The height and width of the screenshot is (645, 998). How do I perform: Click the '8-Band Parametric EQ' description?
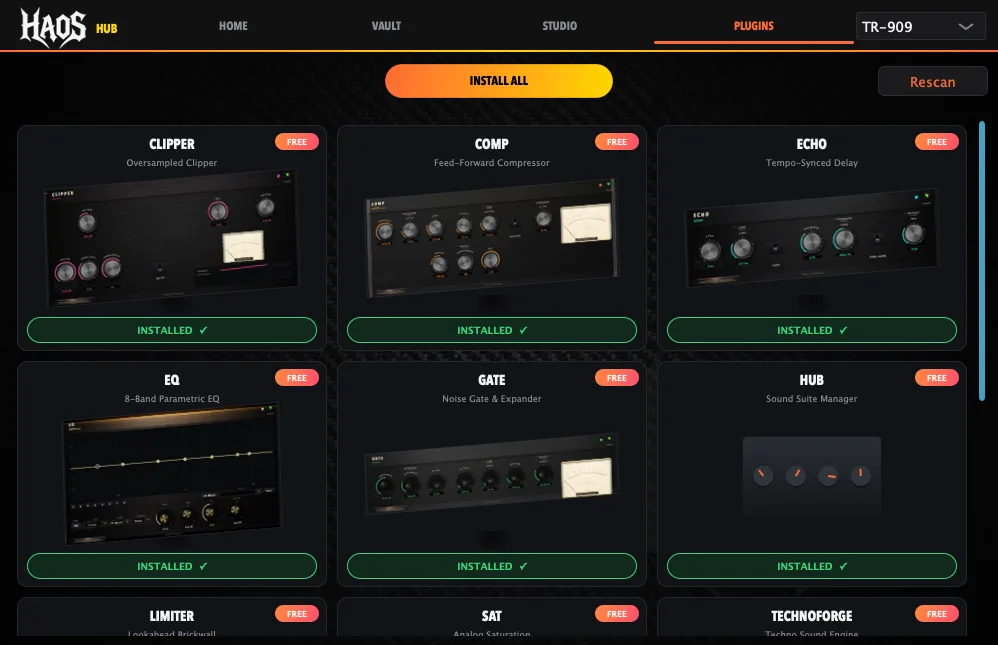[172, 399]
